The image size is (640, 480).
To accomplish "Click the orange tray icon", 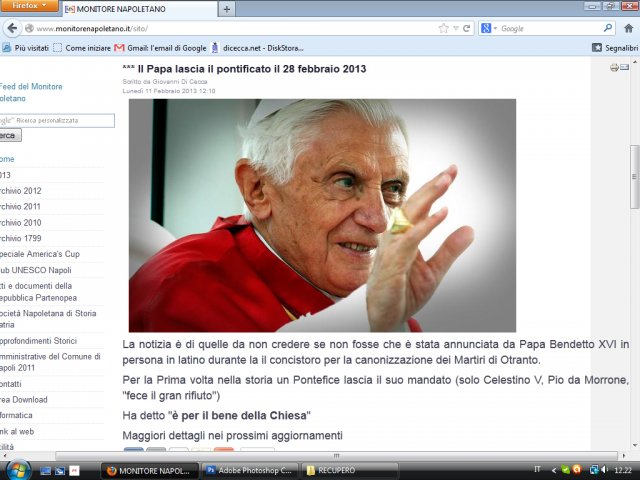I will pyautogui.click(x=577, y=470).
